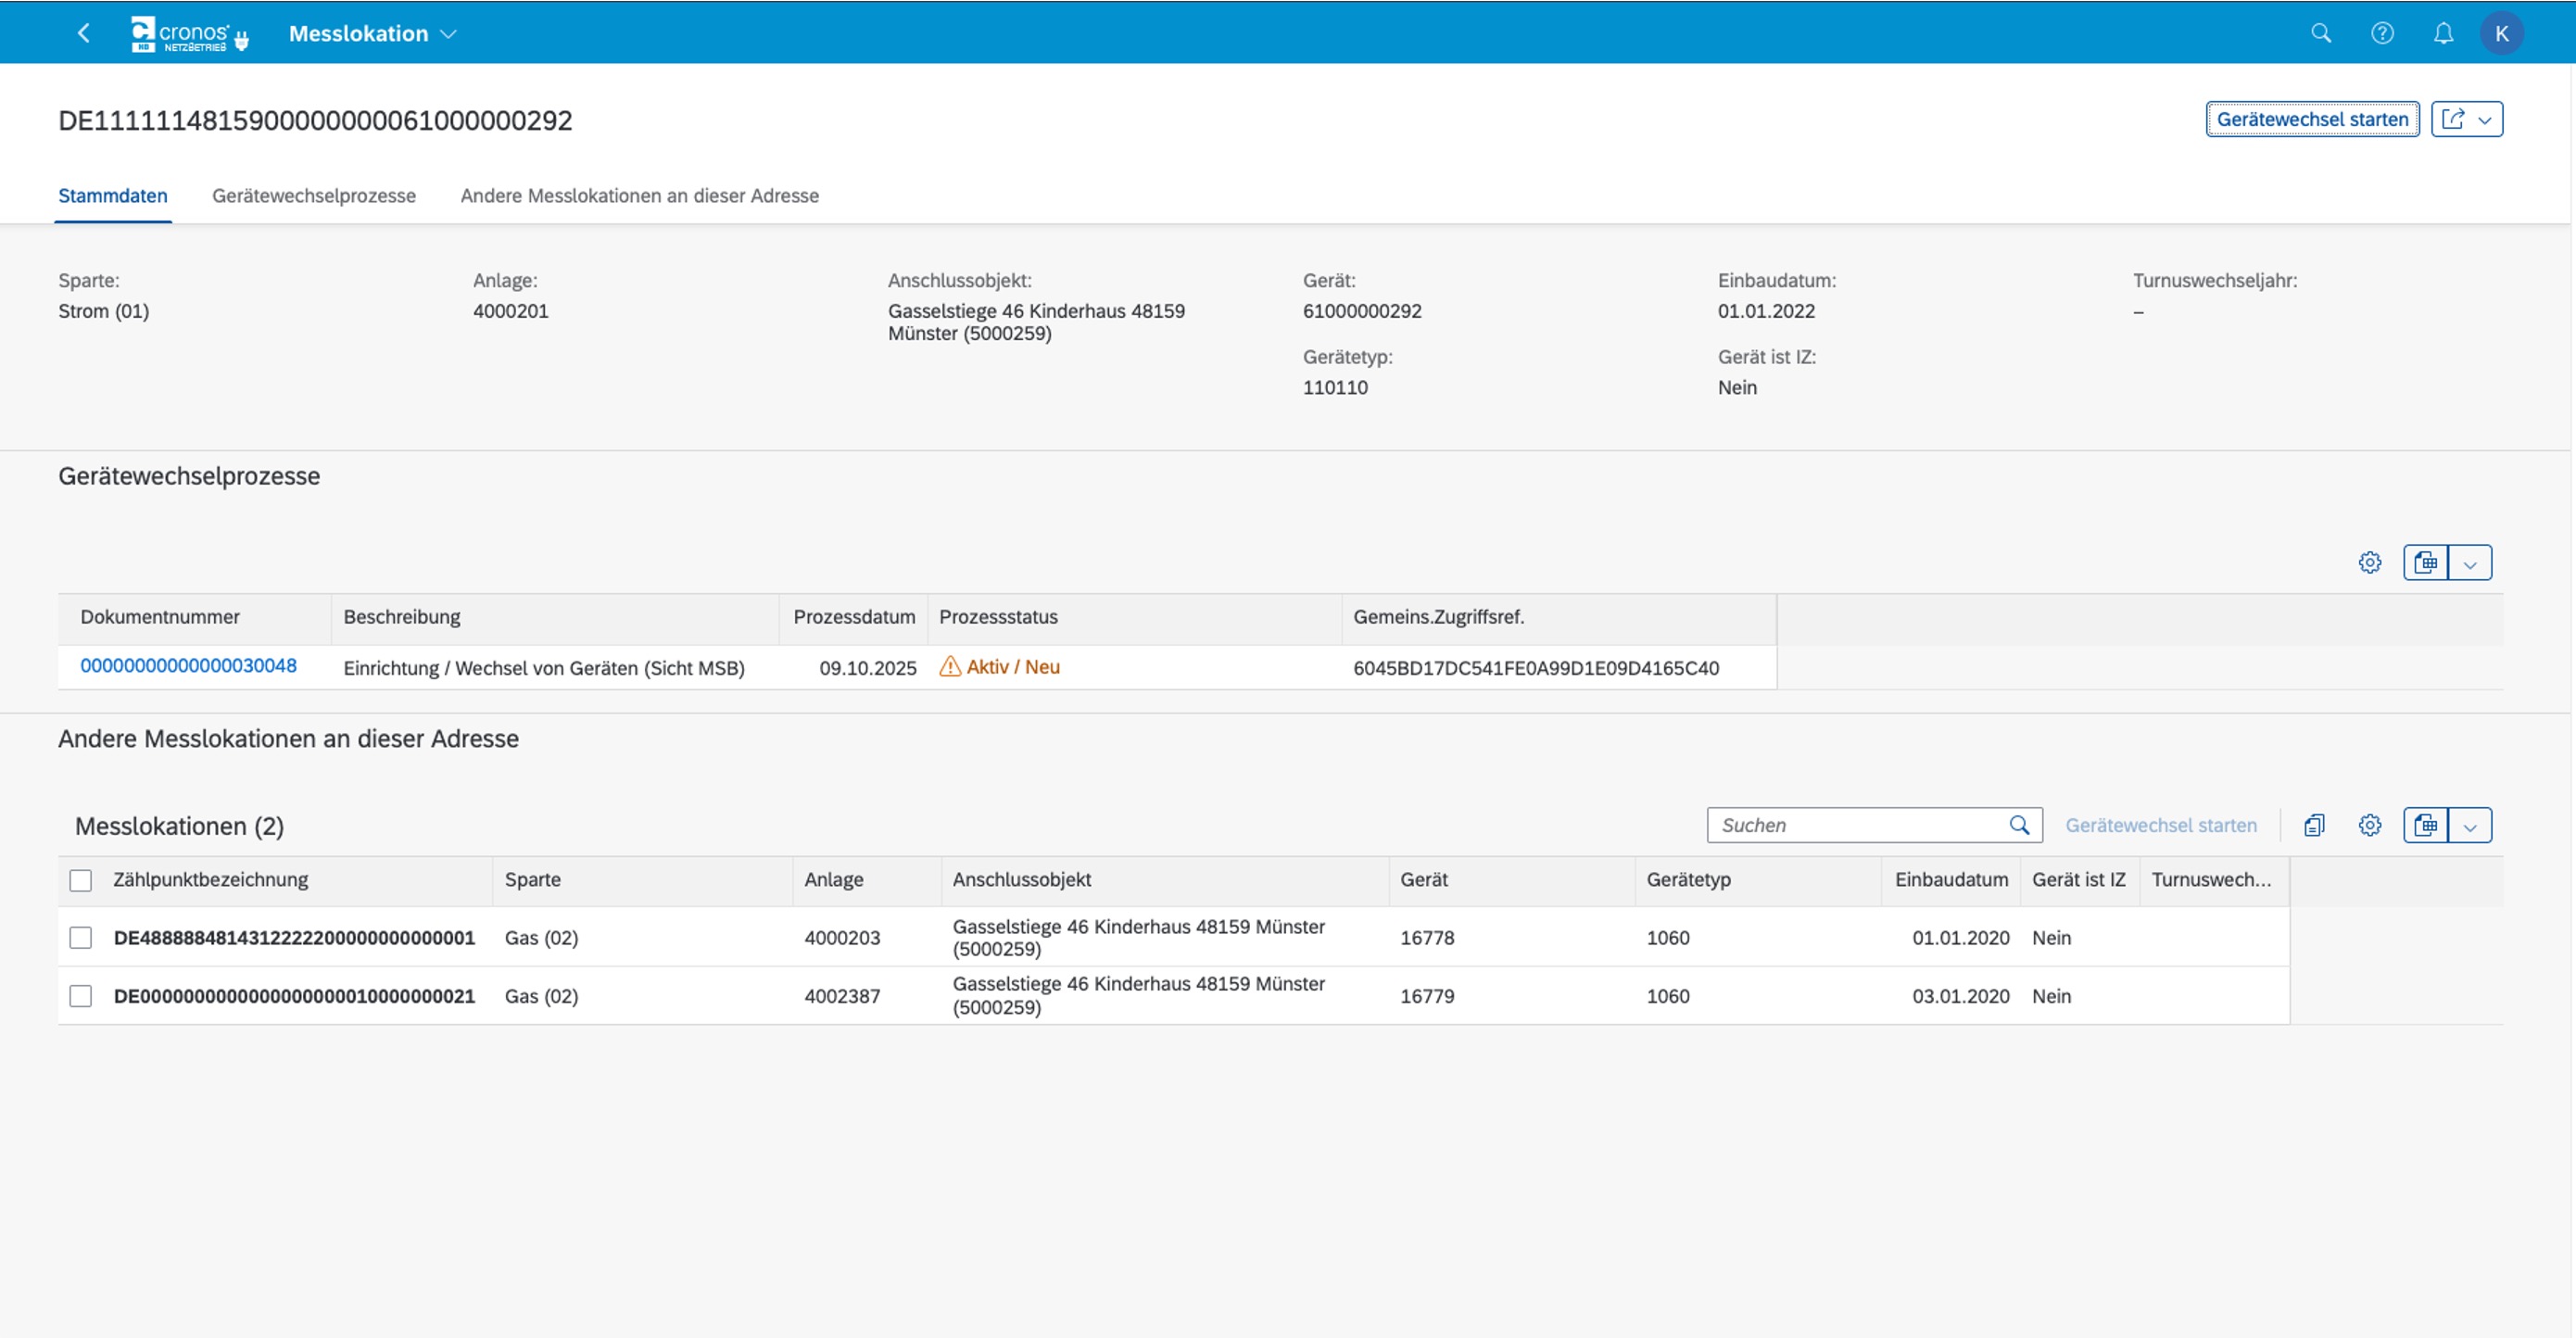
Task: Open the search icon in the header
Action: pyautogui.click(x=2321, y=33)
